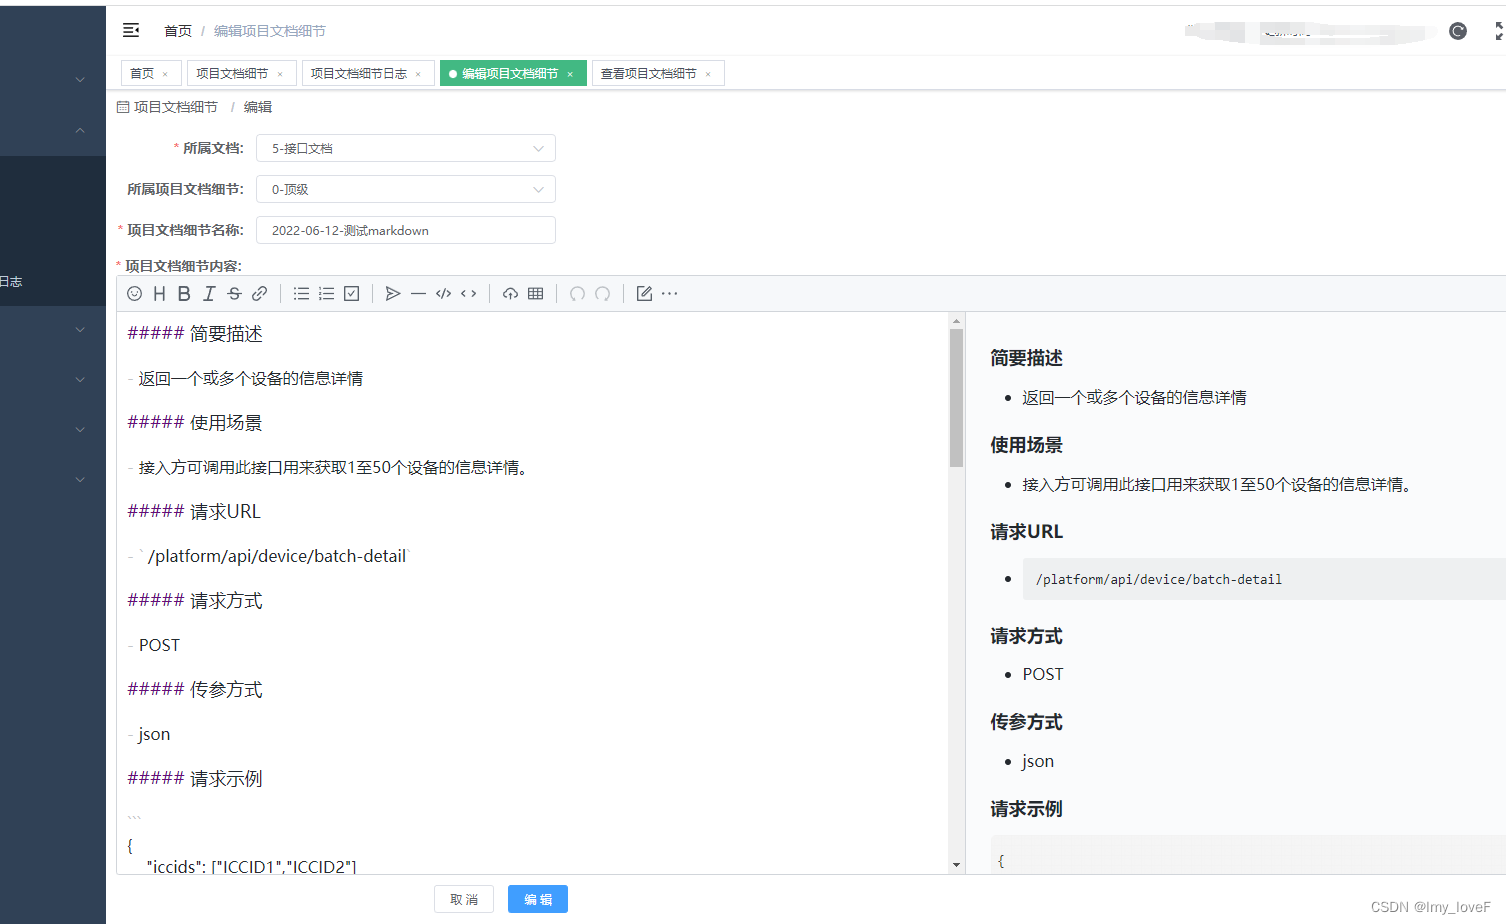Viewport: 1506px width, 924px height.
Task: Toggle the checklist formatting option
Action: (x=351, y=293)
